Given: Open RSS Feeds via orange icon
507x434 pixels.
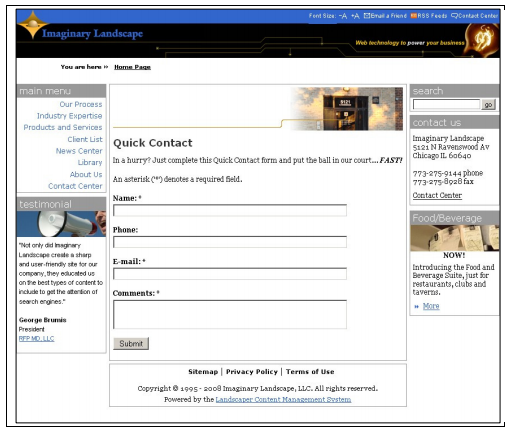Looking at the screenshot, I should click(x=414, y=16).
